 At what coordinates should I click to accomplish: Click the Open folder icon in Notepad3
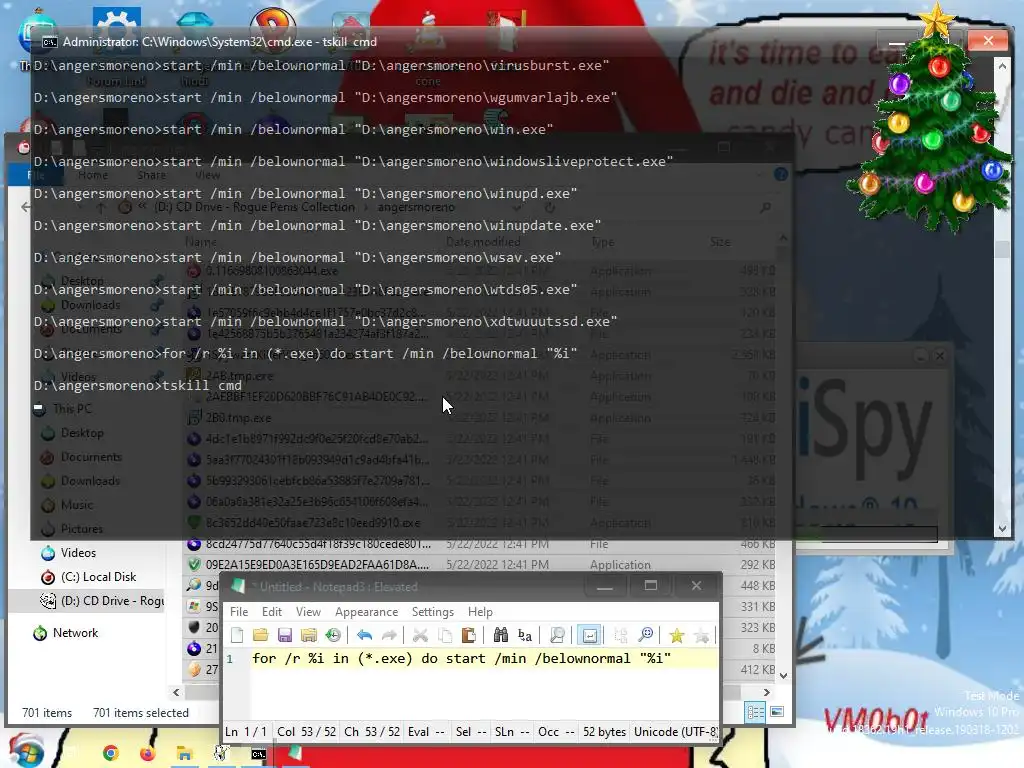261,635
